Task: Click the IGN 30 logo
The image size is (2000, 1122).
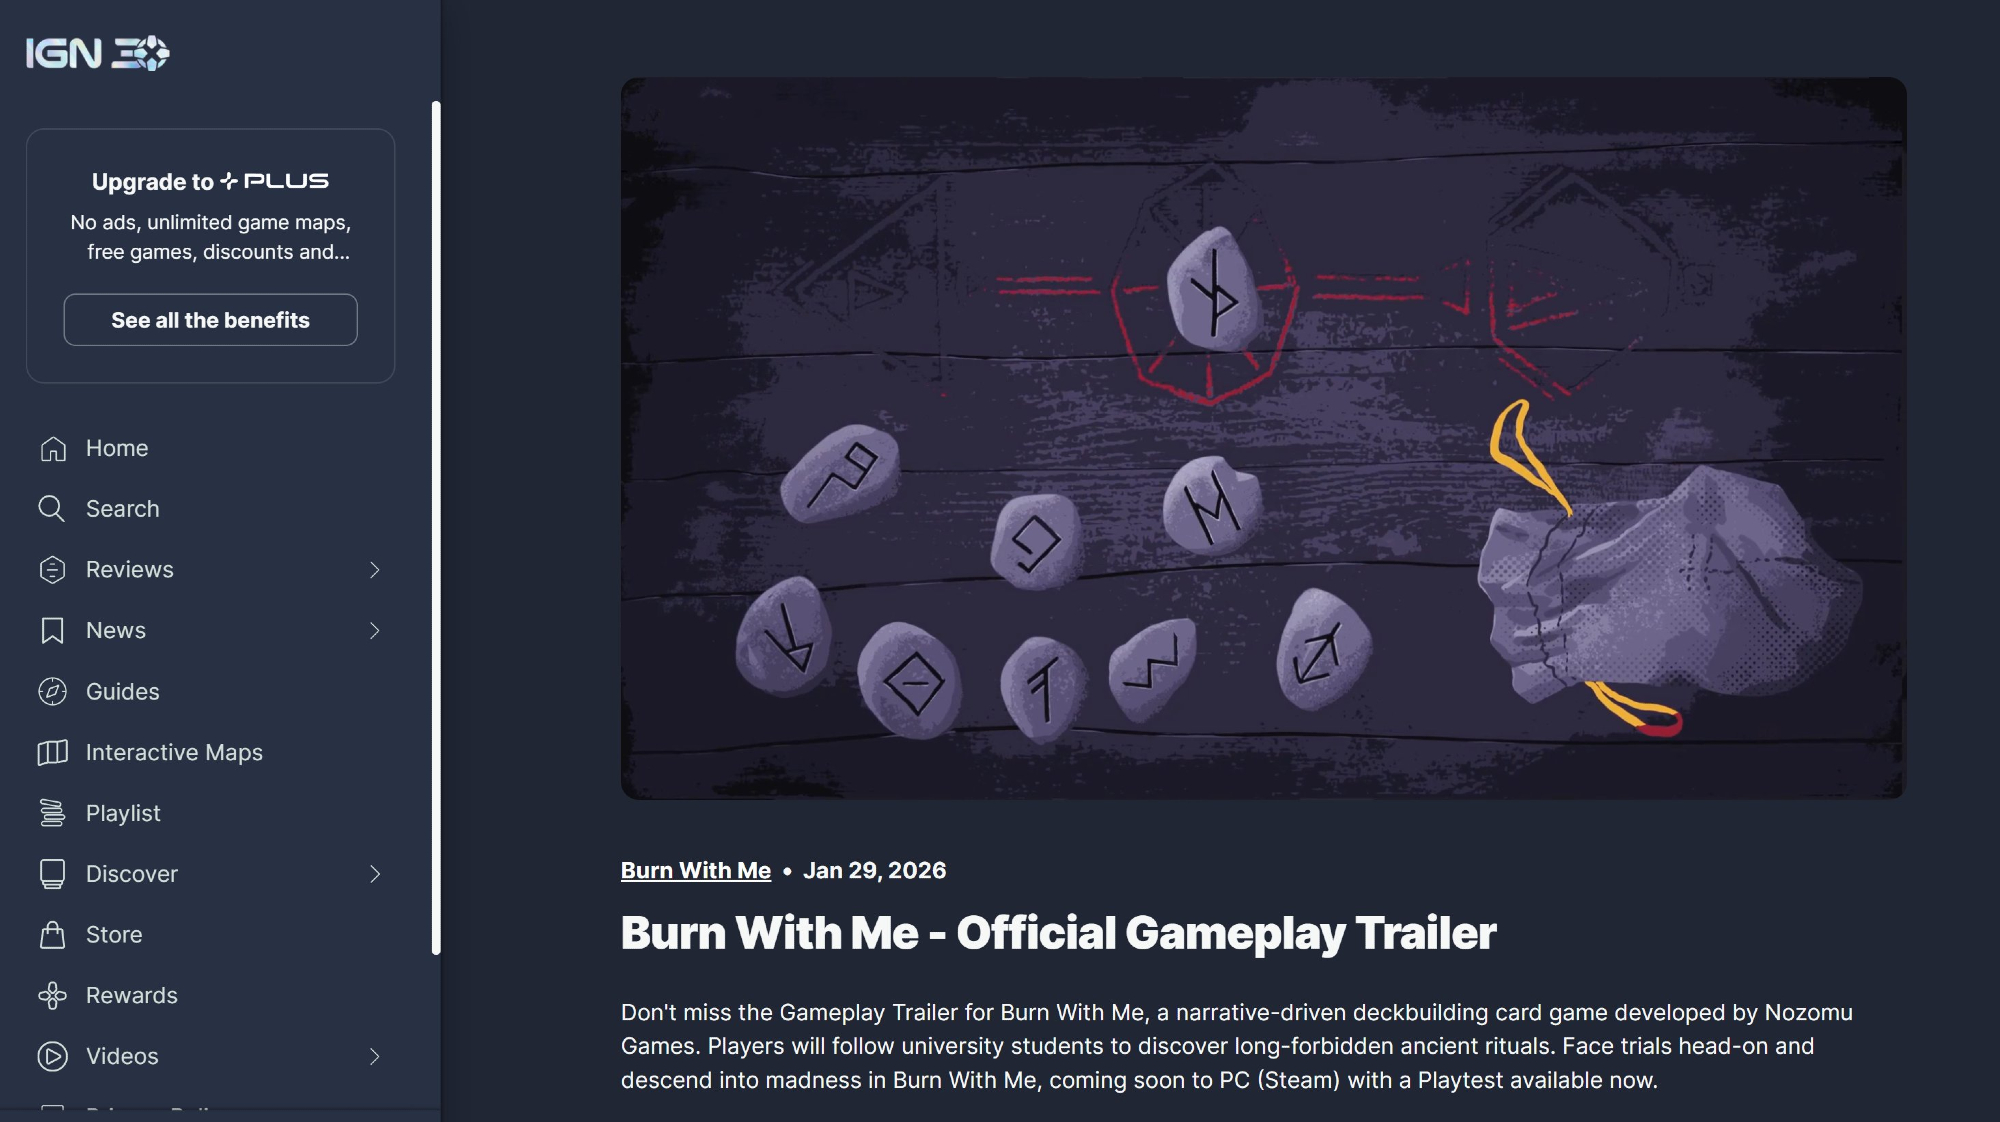Action: pos(97,53)
